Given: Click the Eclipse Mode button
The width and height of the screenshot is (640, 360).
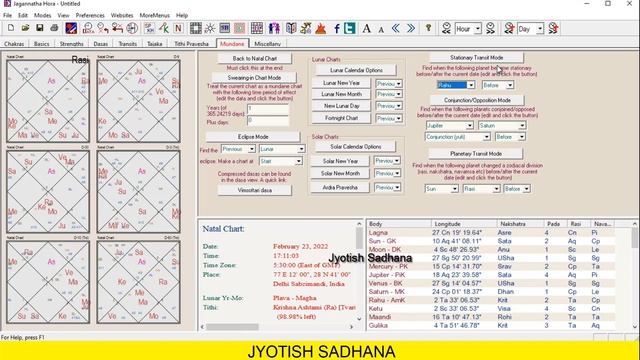Looking at the screenshot, I should click(253, 137).
